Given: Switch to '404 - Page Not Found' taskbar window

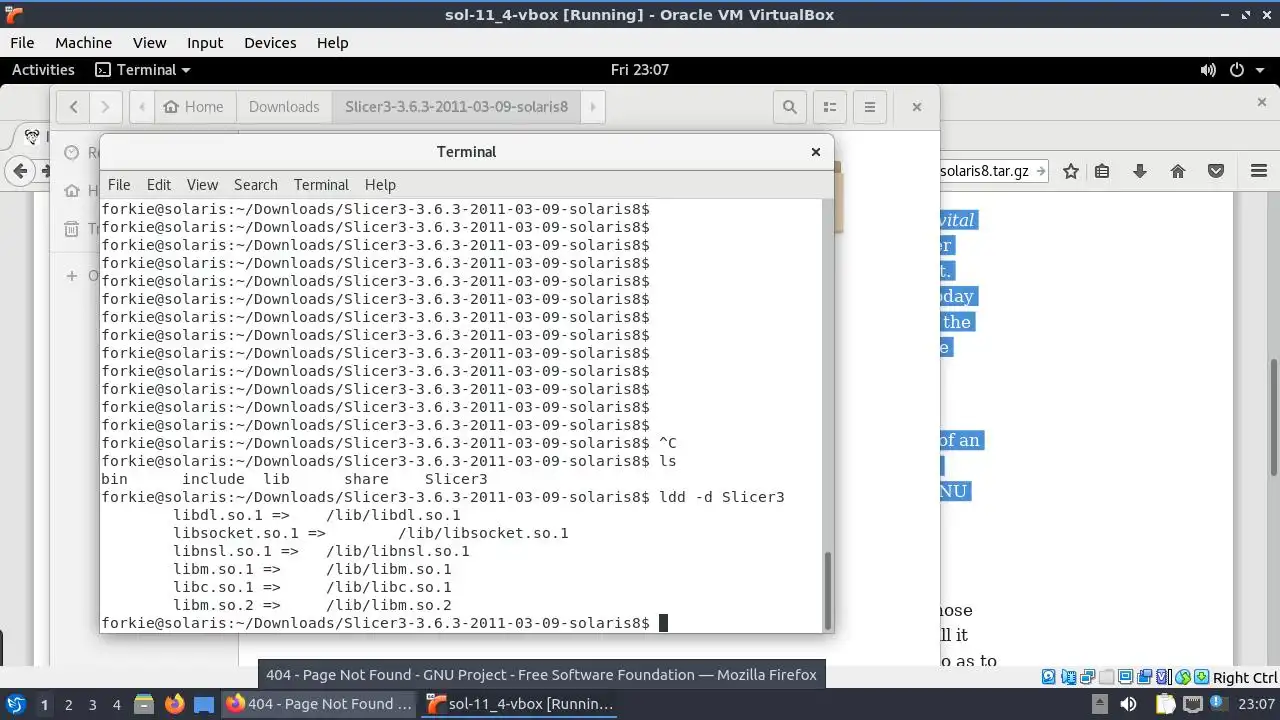Looking at the screenshot, I should click(x=320, y=704).
